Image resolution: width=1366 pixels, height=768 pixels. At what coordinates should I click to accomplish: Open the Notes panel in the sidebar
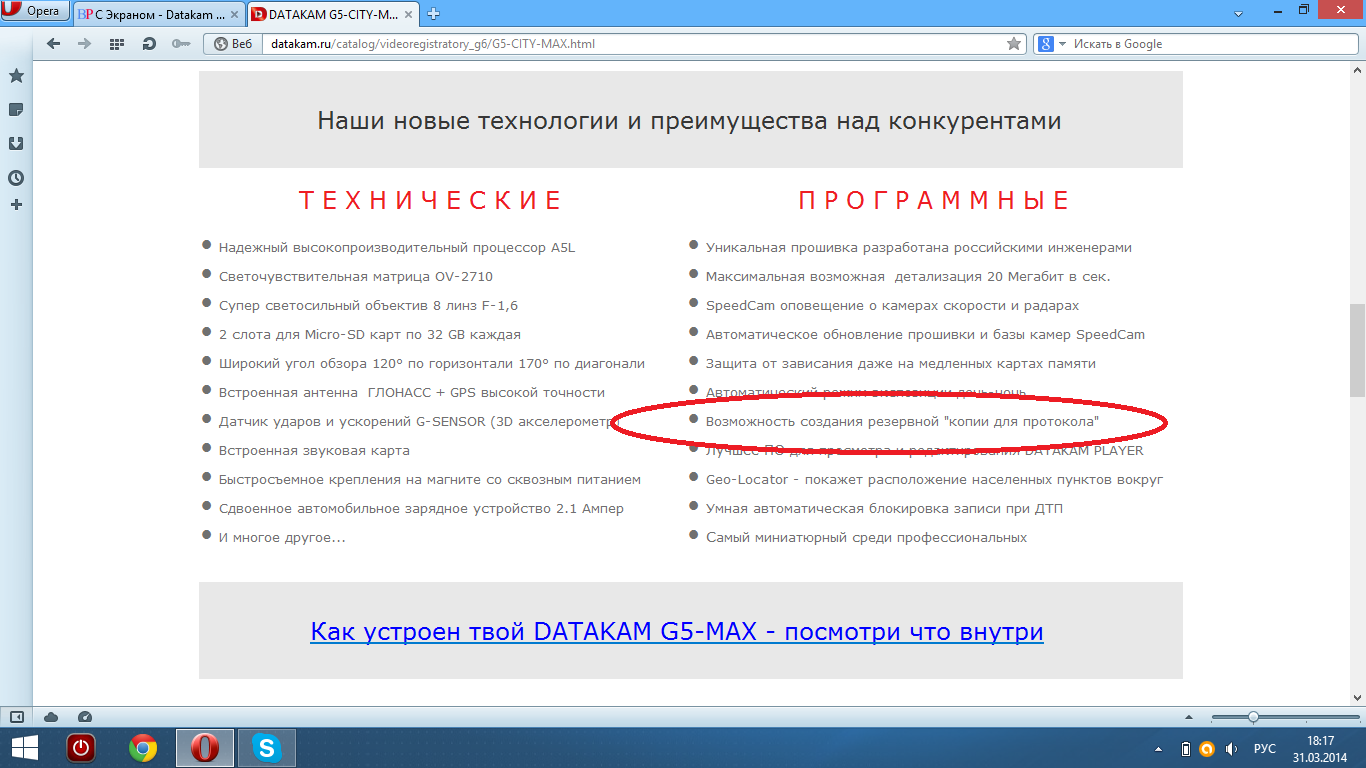[x=16, y=110]
